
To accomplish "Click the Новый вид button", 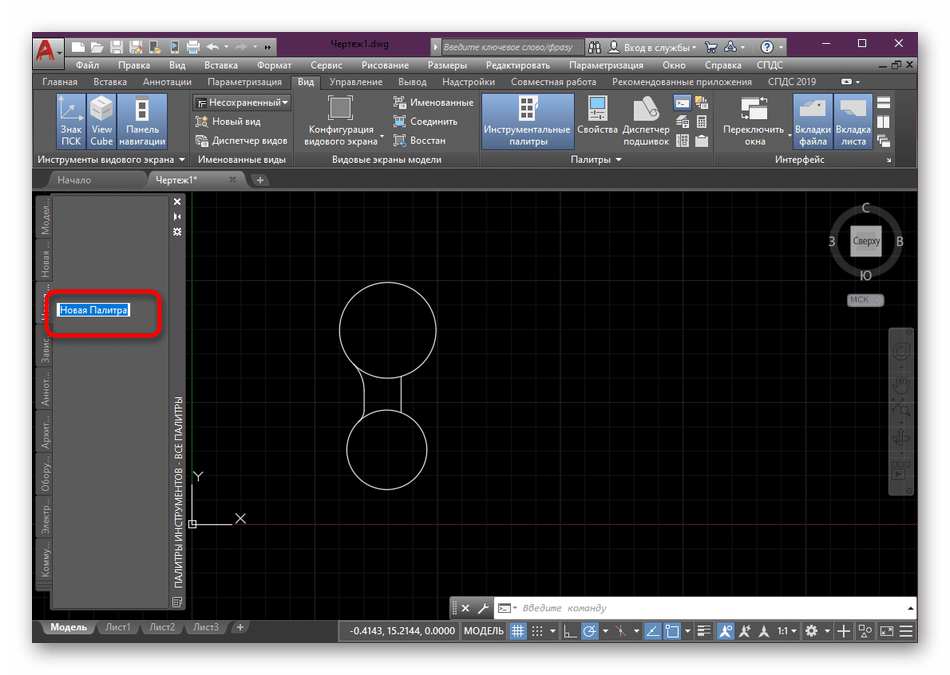I will click(x=235, y=121).
